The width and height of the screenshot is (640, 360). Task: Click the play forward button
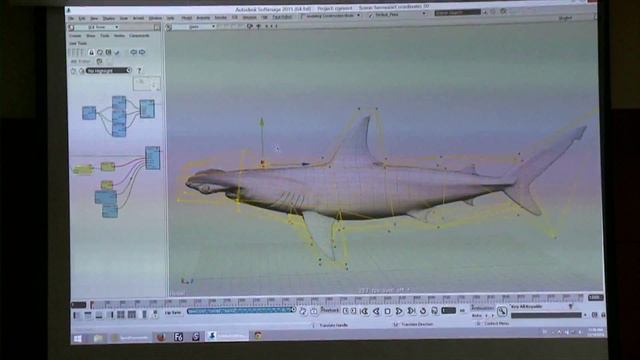pos(399,311)
